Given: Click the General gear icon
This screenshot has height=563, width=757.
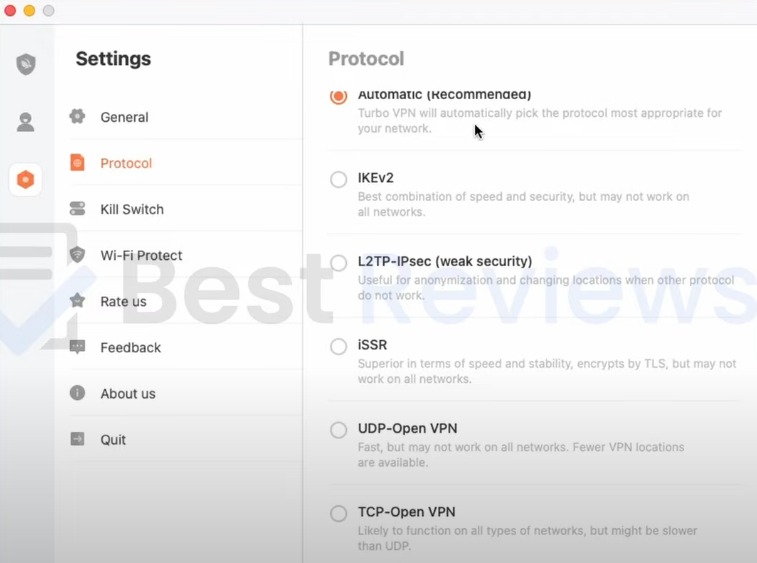Looking at the screenshot, I should point(77,116).
